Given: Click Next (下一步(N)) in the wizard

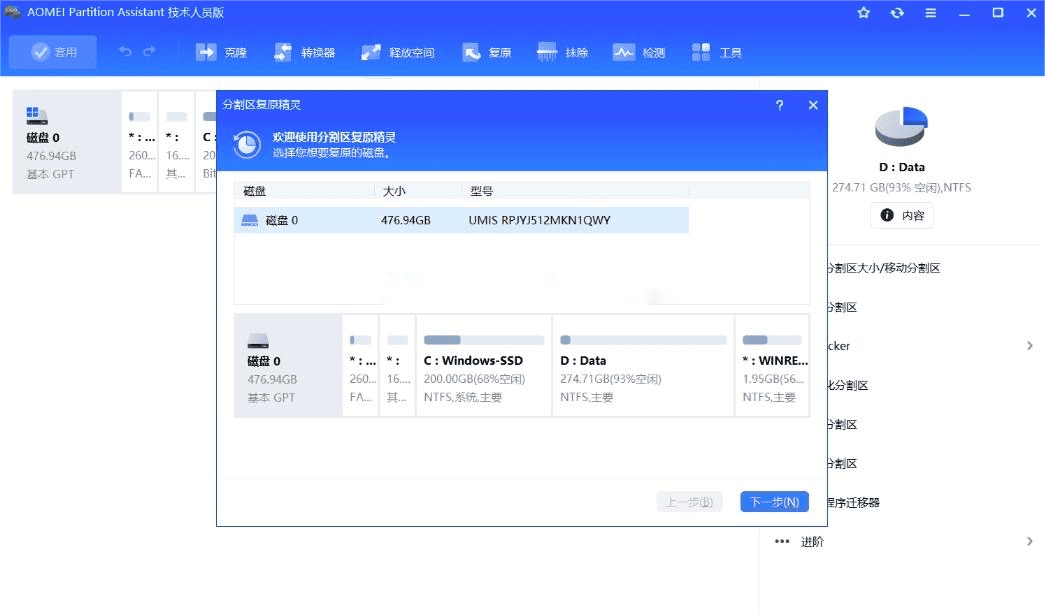Looking at the screenshot, I should (x=774, y=502).
